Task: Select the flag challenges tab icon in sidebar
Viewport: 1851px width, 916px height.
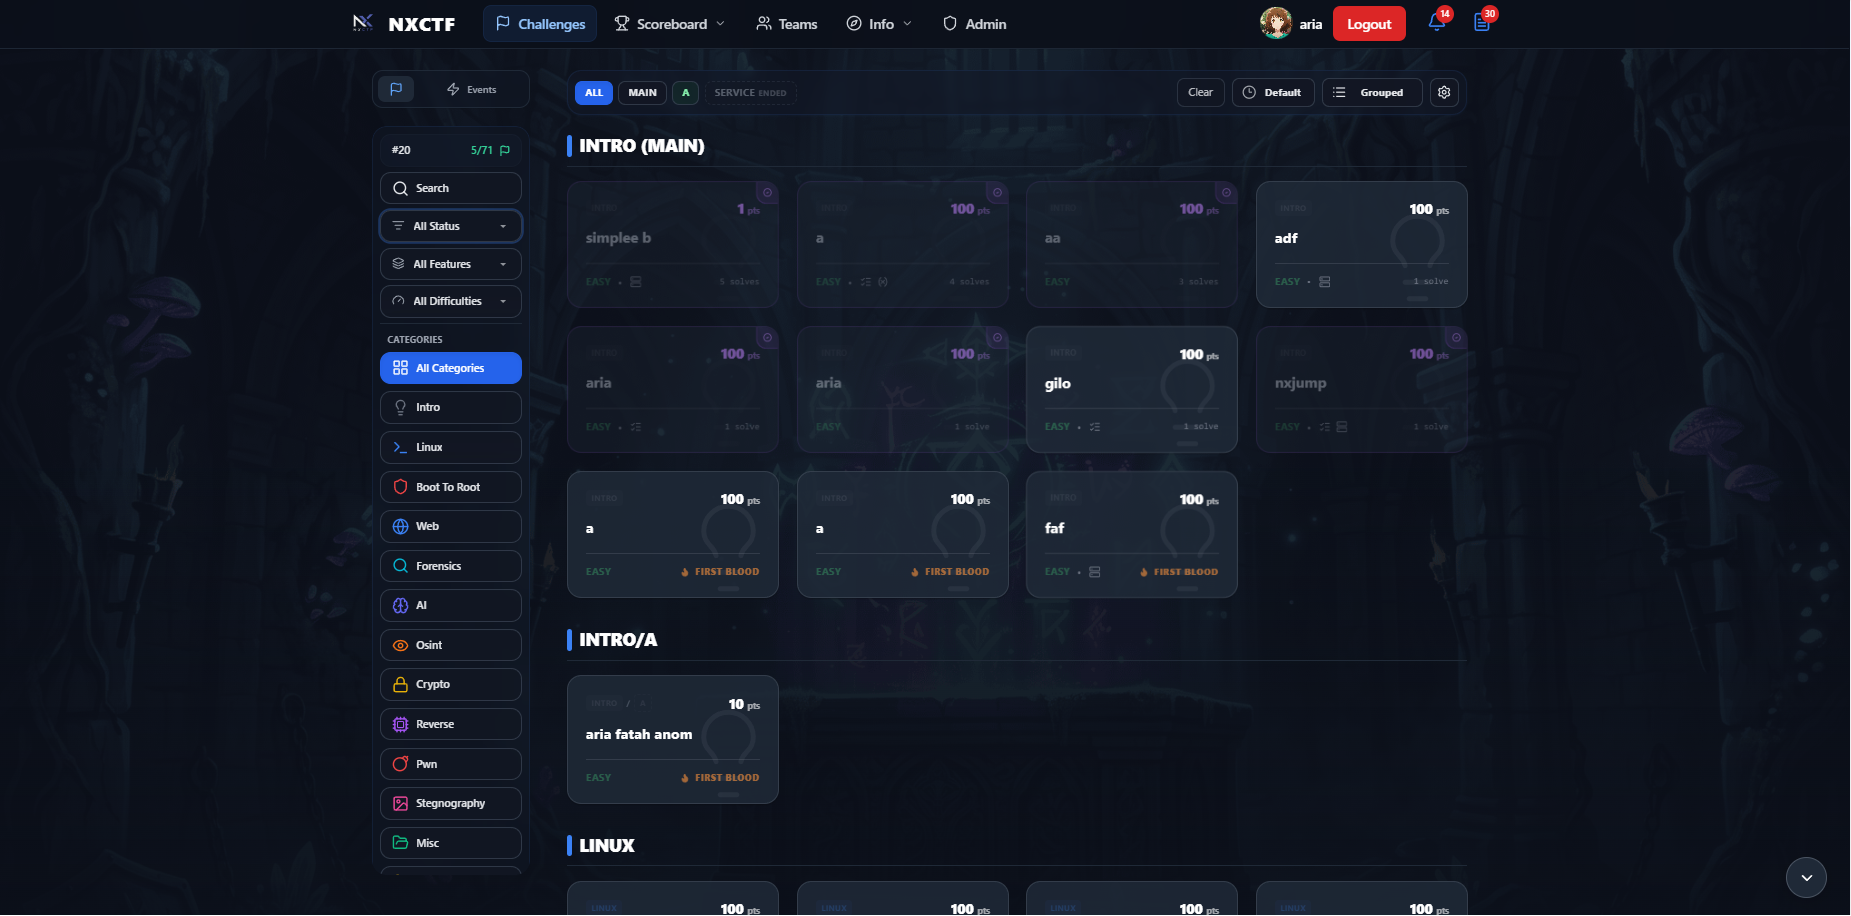Action: click(396, 89)
